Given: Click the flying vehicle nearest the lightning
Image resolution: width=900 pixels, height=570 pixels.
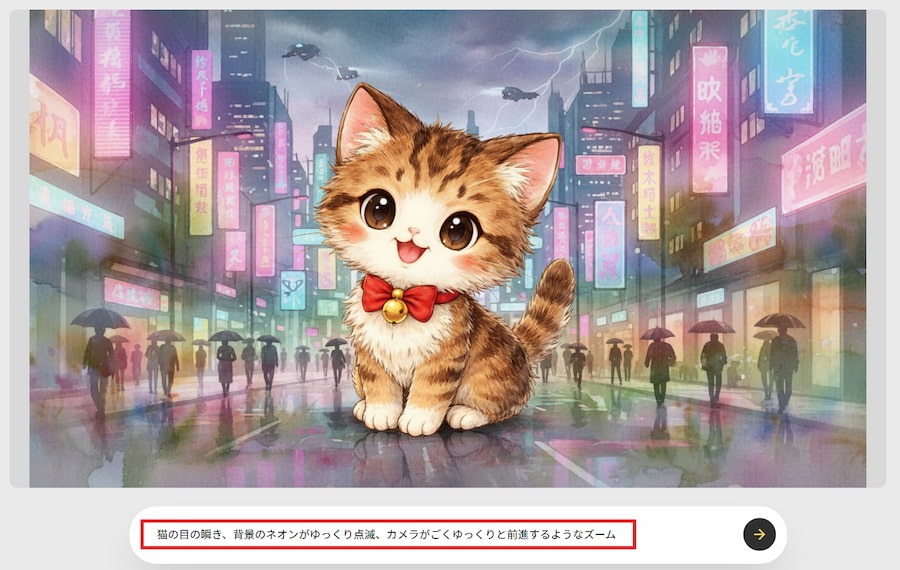Looking at the screenshot, I should pos(520,94).
